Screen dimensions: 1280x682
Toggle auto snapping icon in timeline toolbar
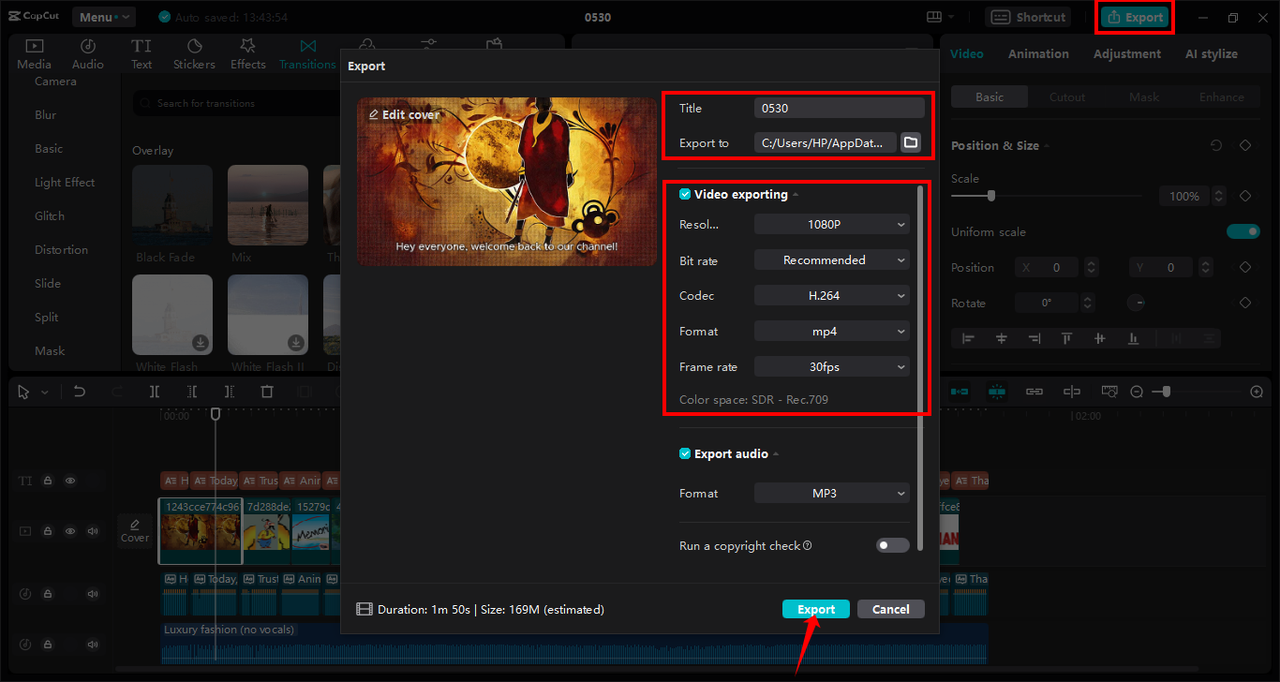pos(997,392)
